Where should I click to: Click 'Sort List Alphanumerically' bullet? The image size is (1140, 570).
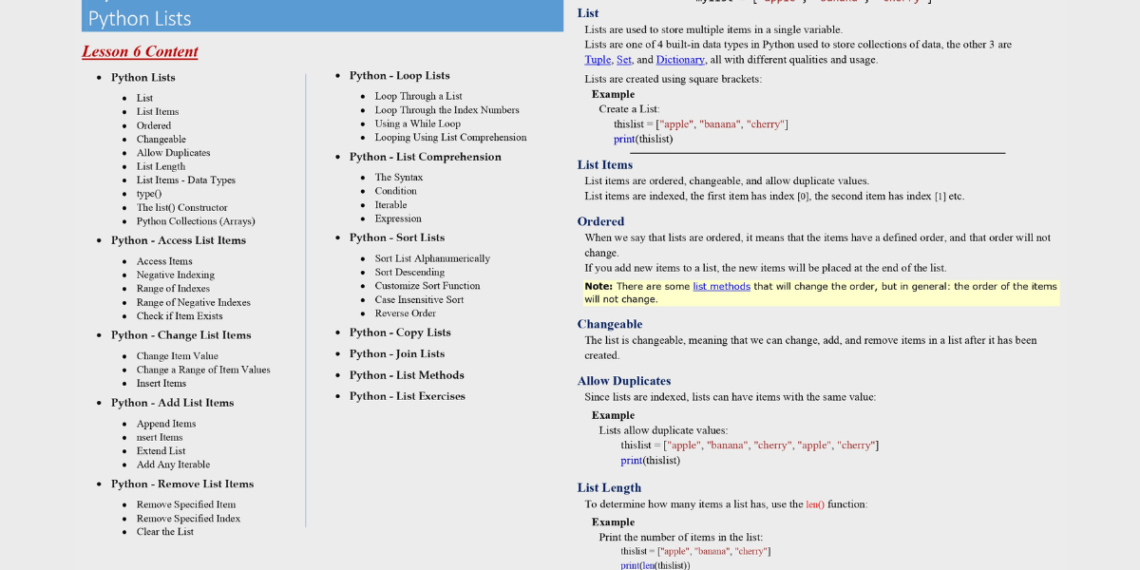click(x=433, y=259)
